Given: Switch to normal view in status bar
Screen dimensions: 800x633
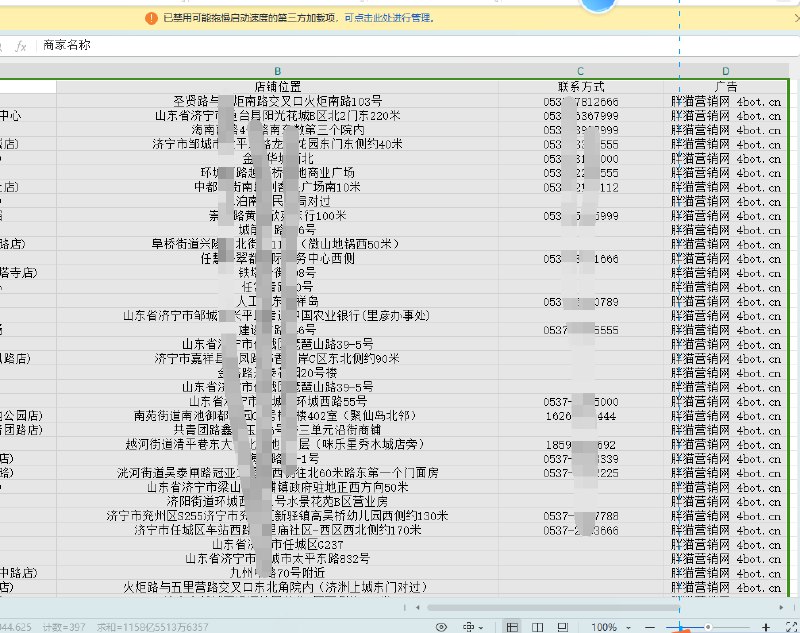Looking at the screenshot, I should click(512, 626).
